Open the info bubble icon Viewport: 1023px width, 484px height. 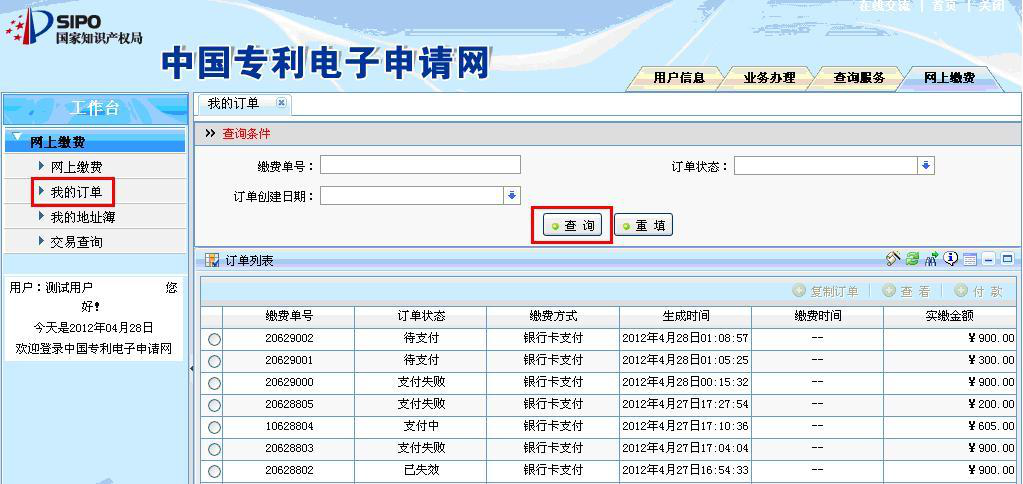click(950, 260)
